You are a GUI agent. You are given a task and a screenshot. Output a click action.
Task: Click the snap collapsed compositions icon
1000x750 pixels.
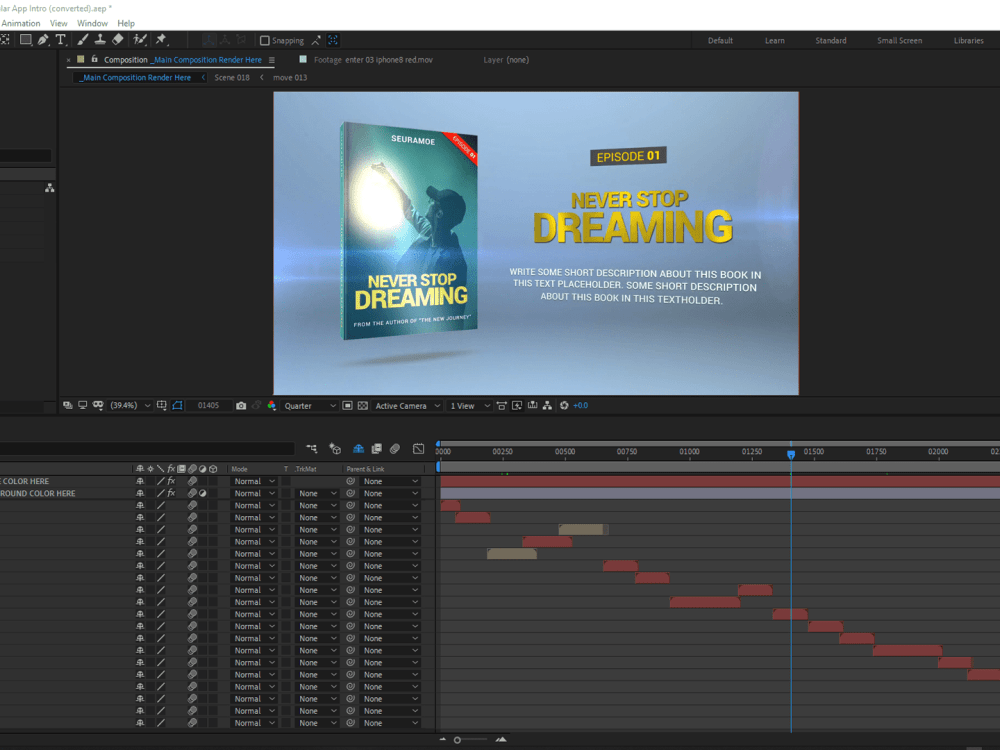(x=333, y=40)
